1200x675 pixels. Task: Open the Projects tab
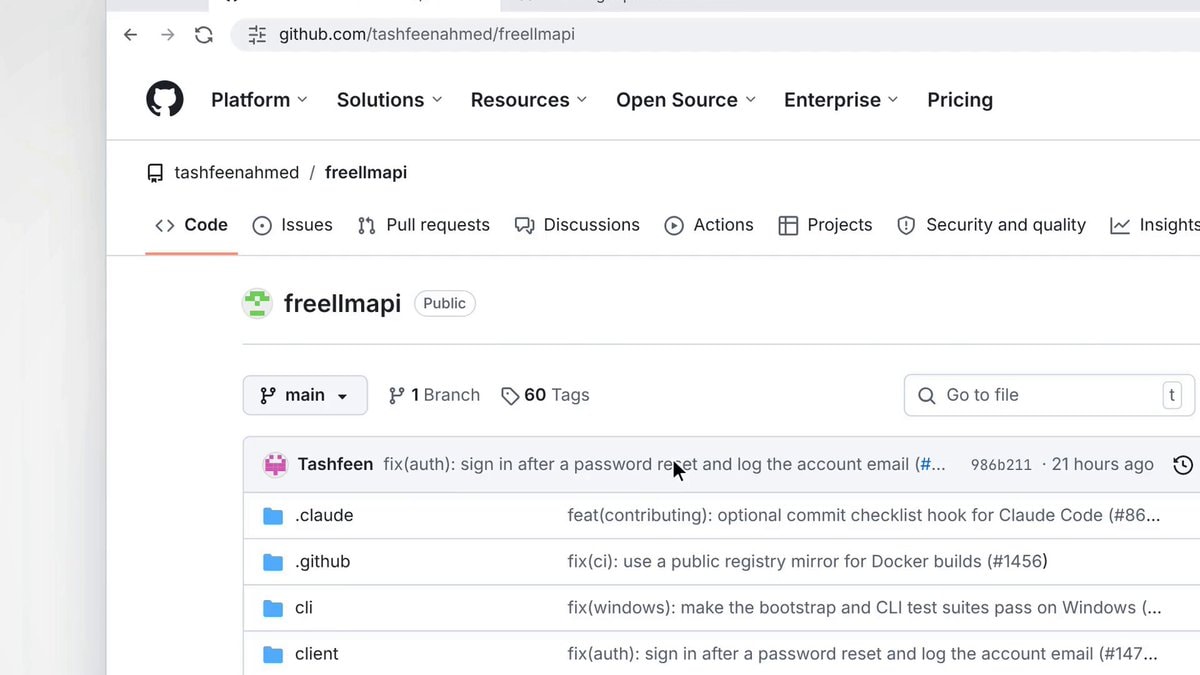(825, 225)
